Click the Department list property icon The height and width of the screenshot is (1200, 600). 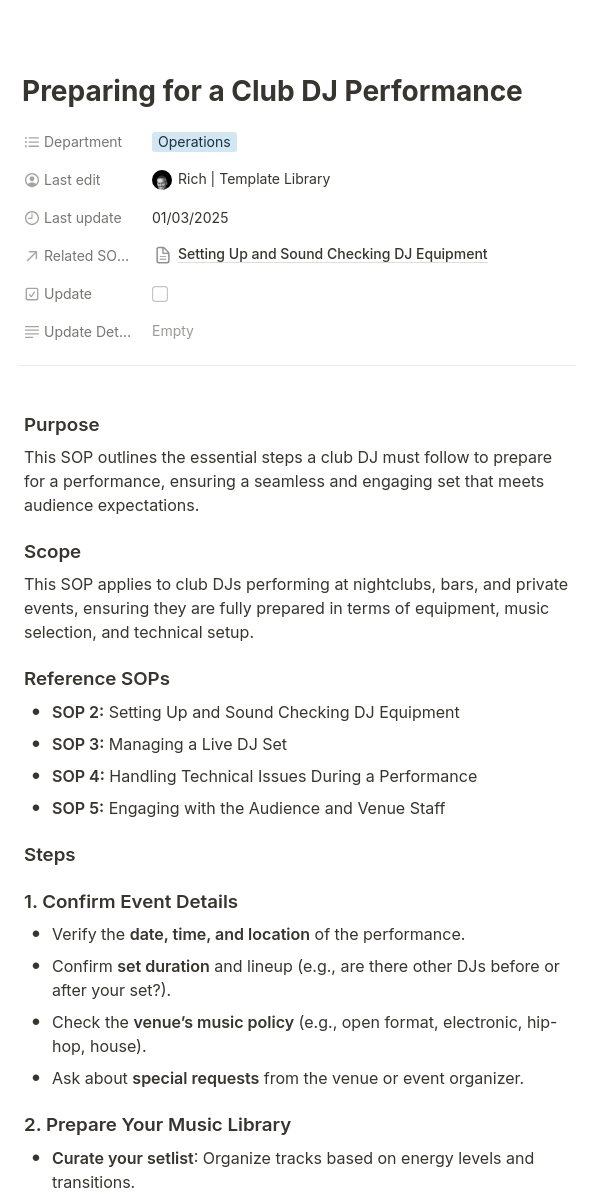32,142
